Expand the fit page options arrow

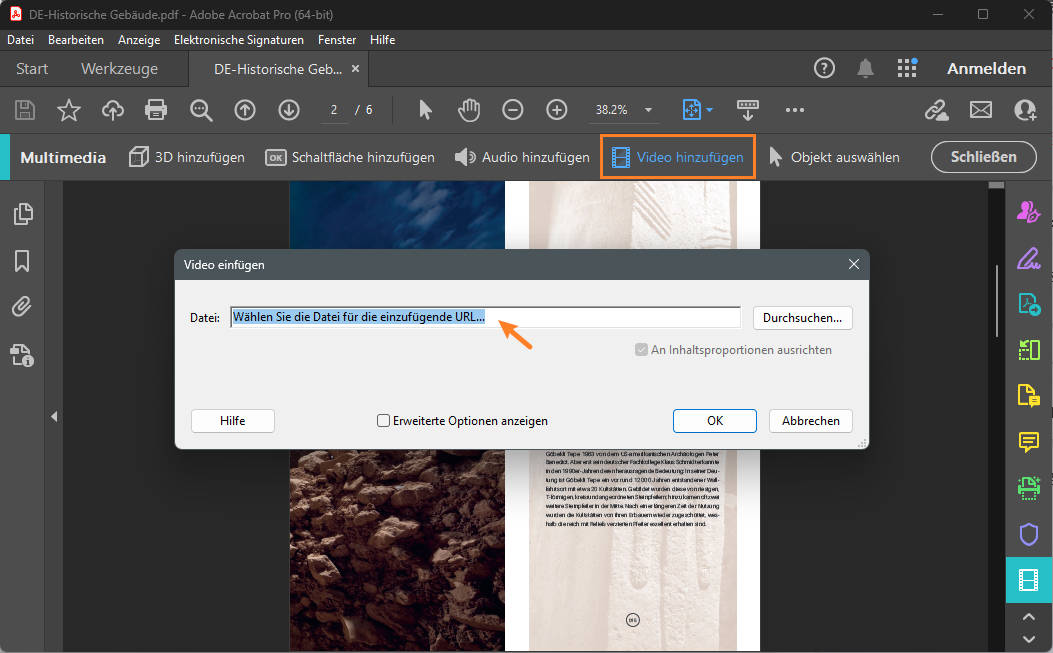coord(709,110)
